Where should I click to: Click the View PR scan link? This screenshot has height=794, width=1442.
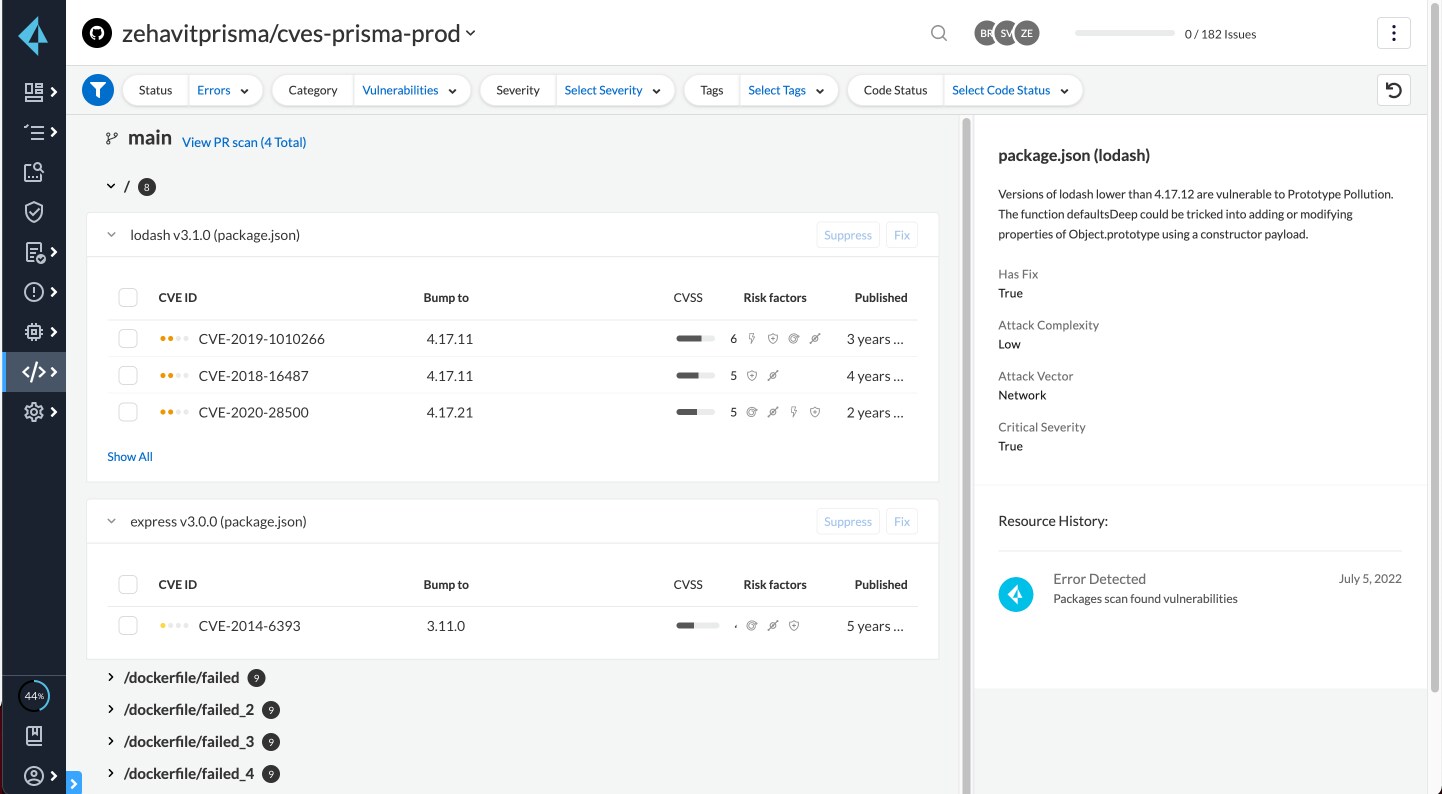(244, 142)
